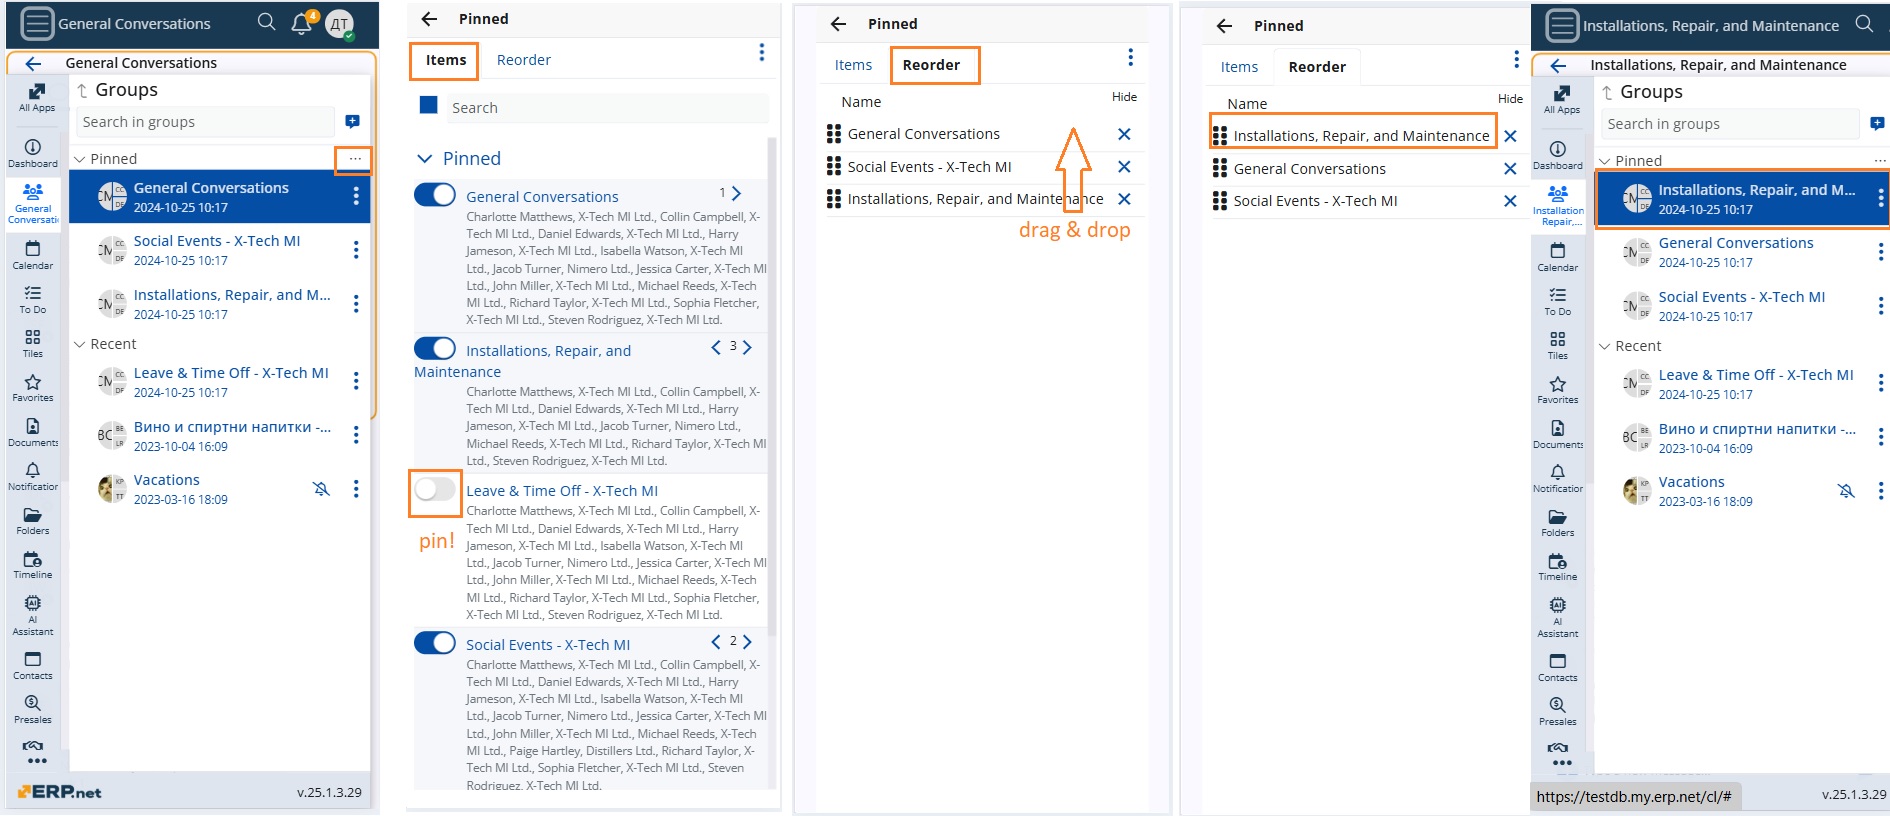This screenshot has height=816, width=1890.
Task: Click search magnifier in General Conversations header
Action: [x=266, y=22]
